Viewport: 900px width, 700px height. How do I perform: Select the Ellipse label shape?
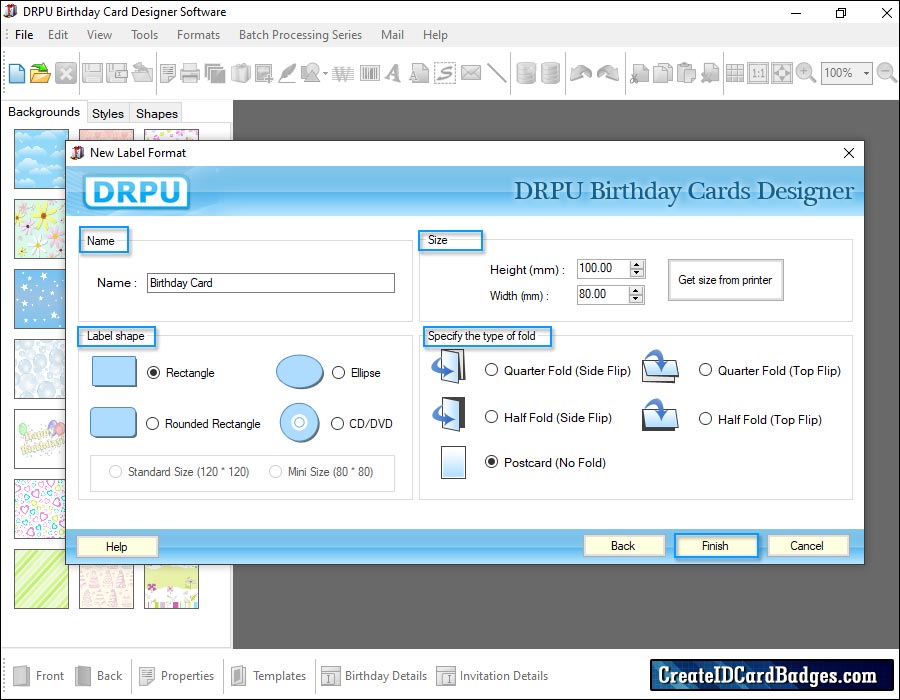(x=339, y=373)
